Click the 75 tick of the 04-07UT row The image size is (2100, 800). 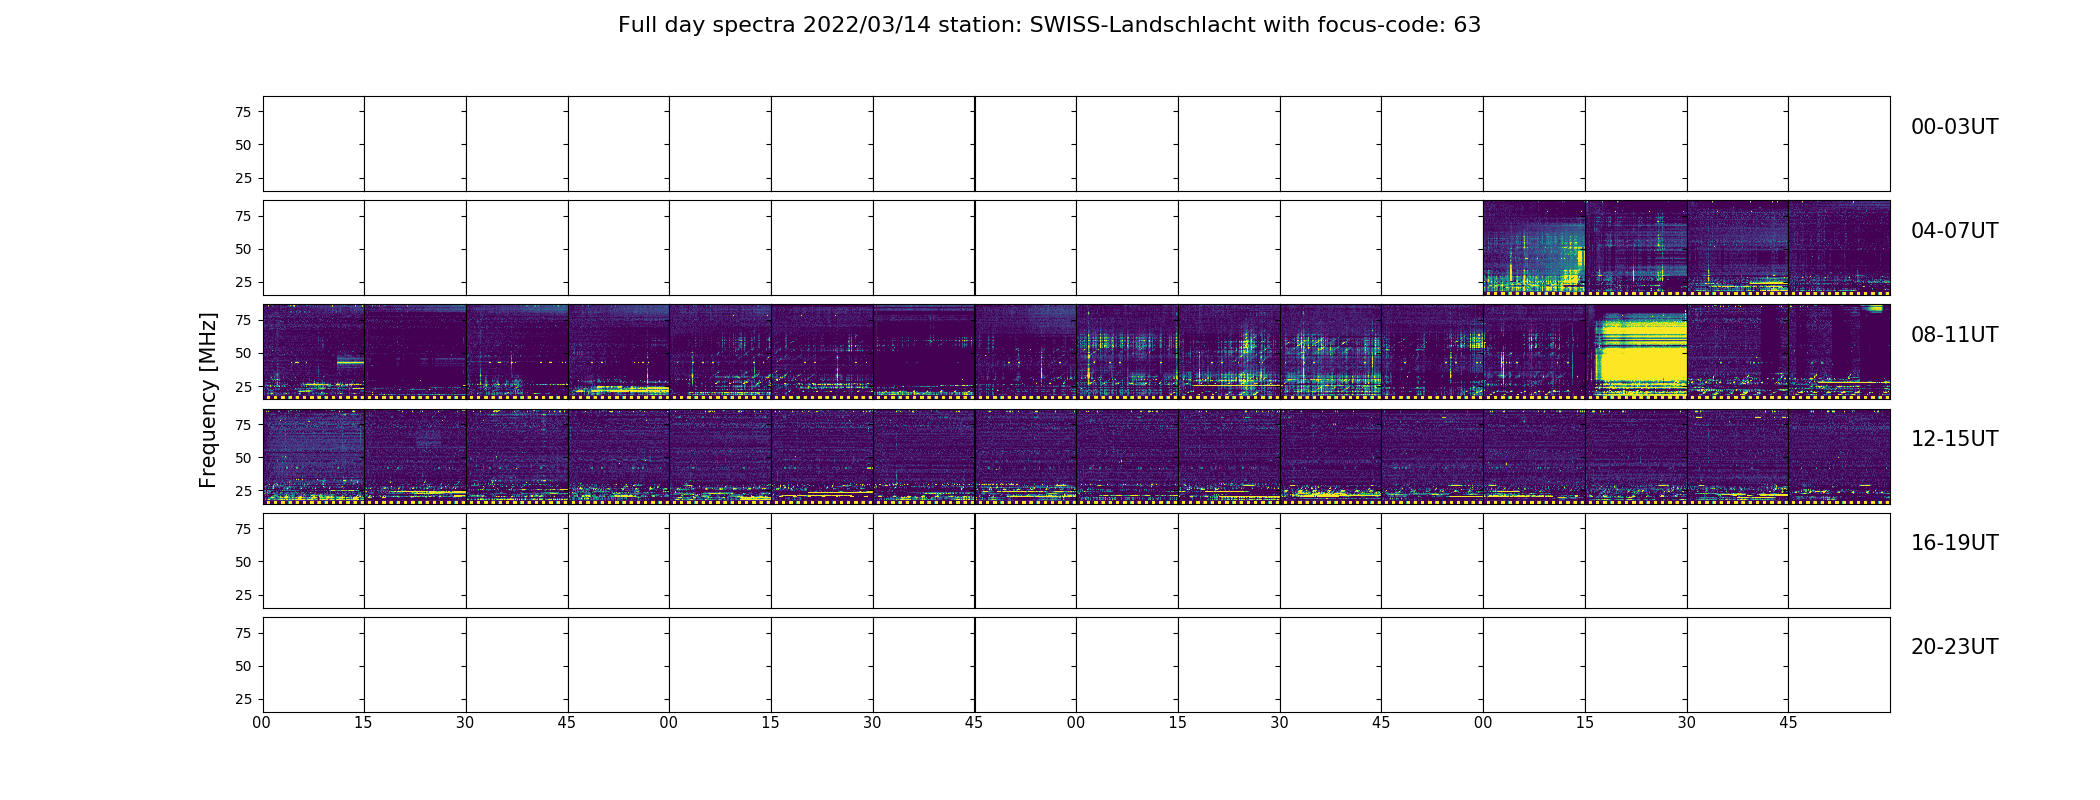click(x=243, y=216)
